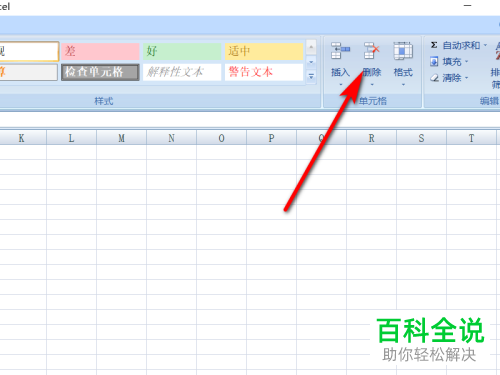Apply the Explanatory Text (解释性文本) style
Viewport: 500px width, 375px height.
pos(182,72)
